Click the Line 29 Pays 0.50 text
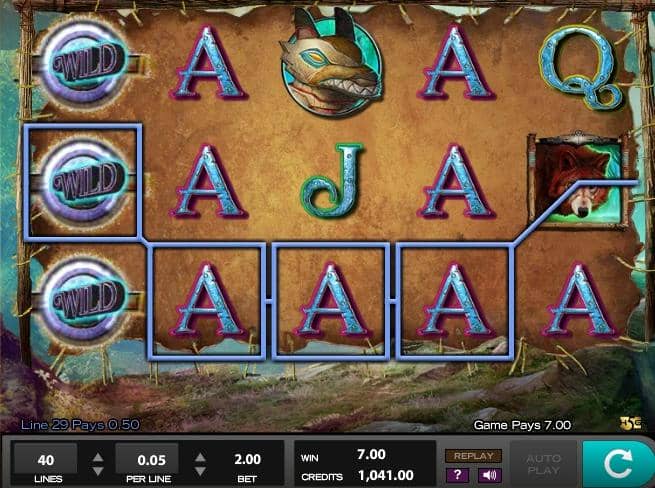 click(x=80, y=425)
